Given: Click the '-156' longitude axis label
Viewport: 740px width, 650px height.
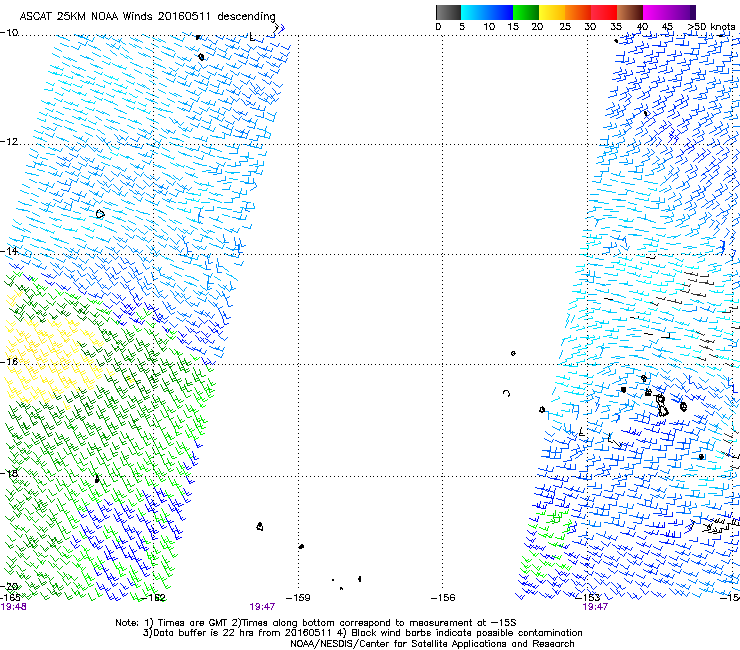Looking at the screenshot, I should click(x=443, y=598).
